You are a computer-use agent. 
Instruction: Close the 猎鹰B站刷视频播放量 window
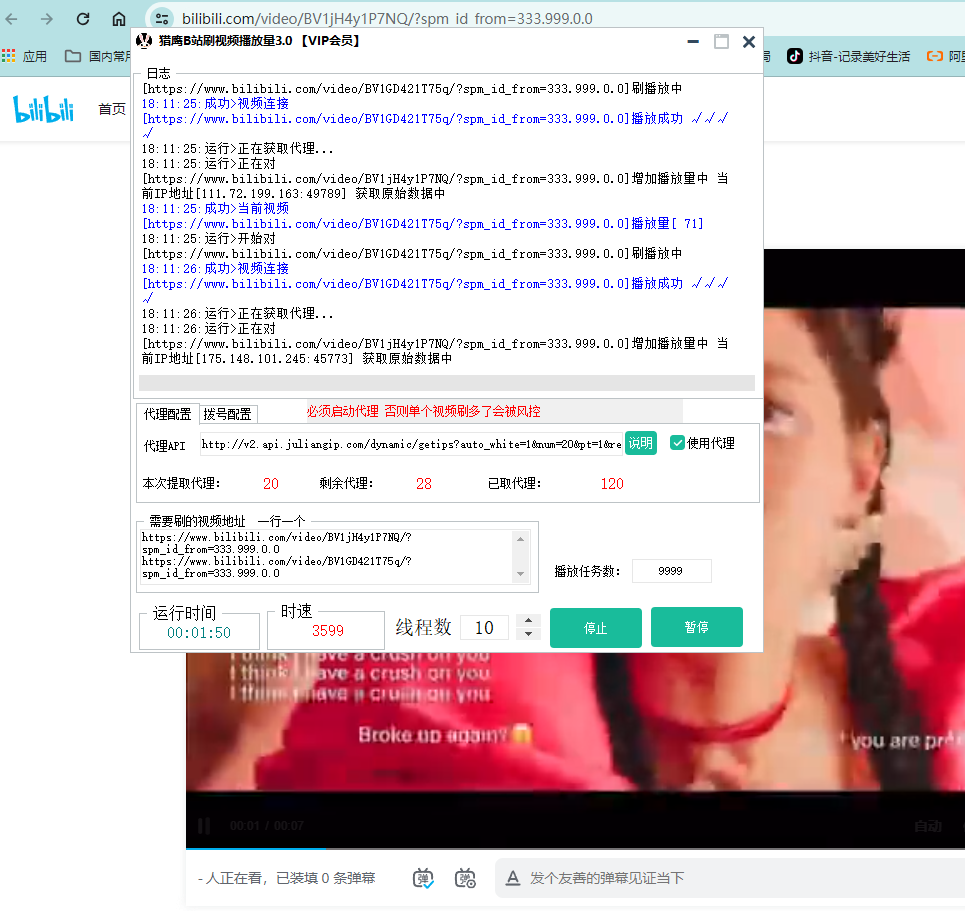point(748,41)
